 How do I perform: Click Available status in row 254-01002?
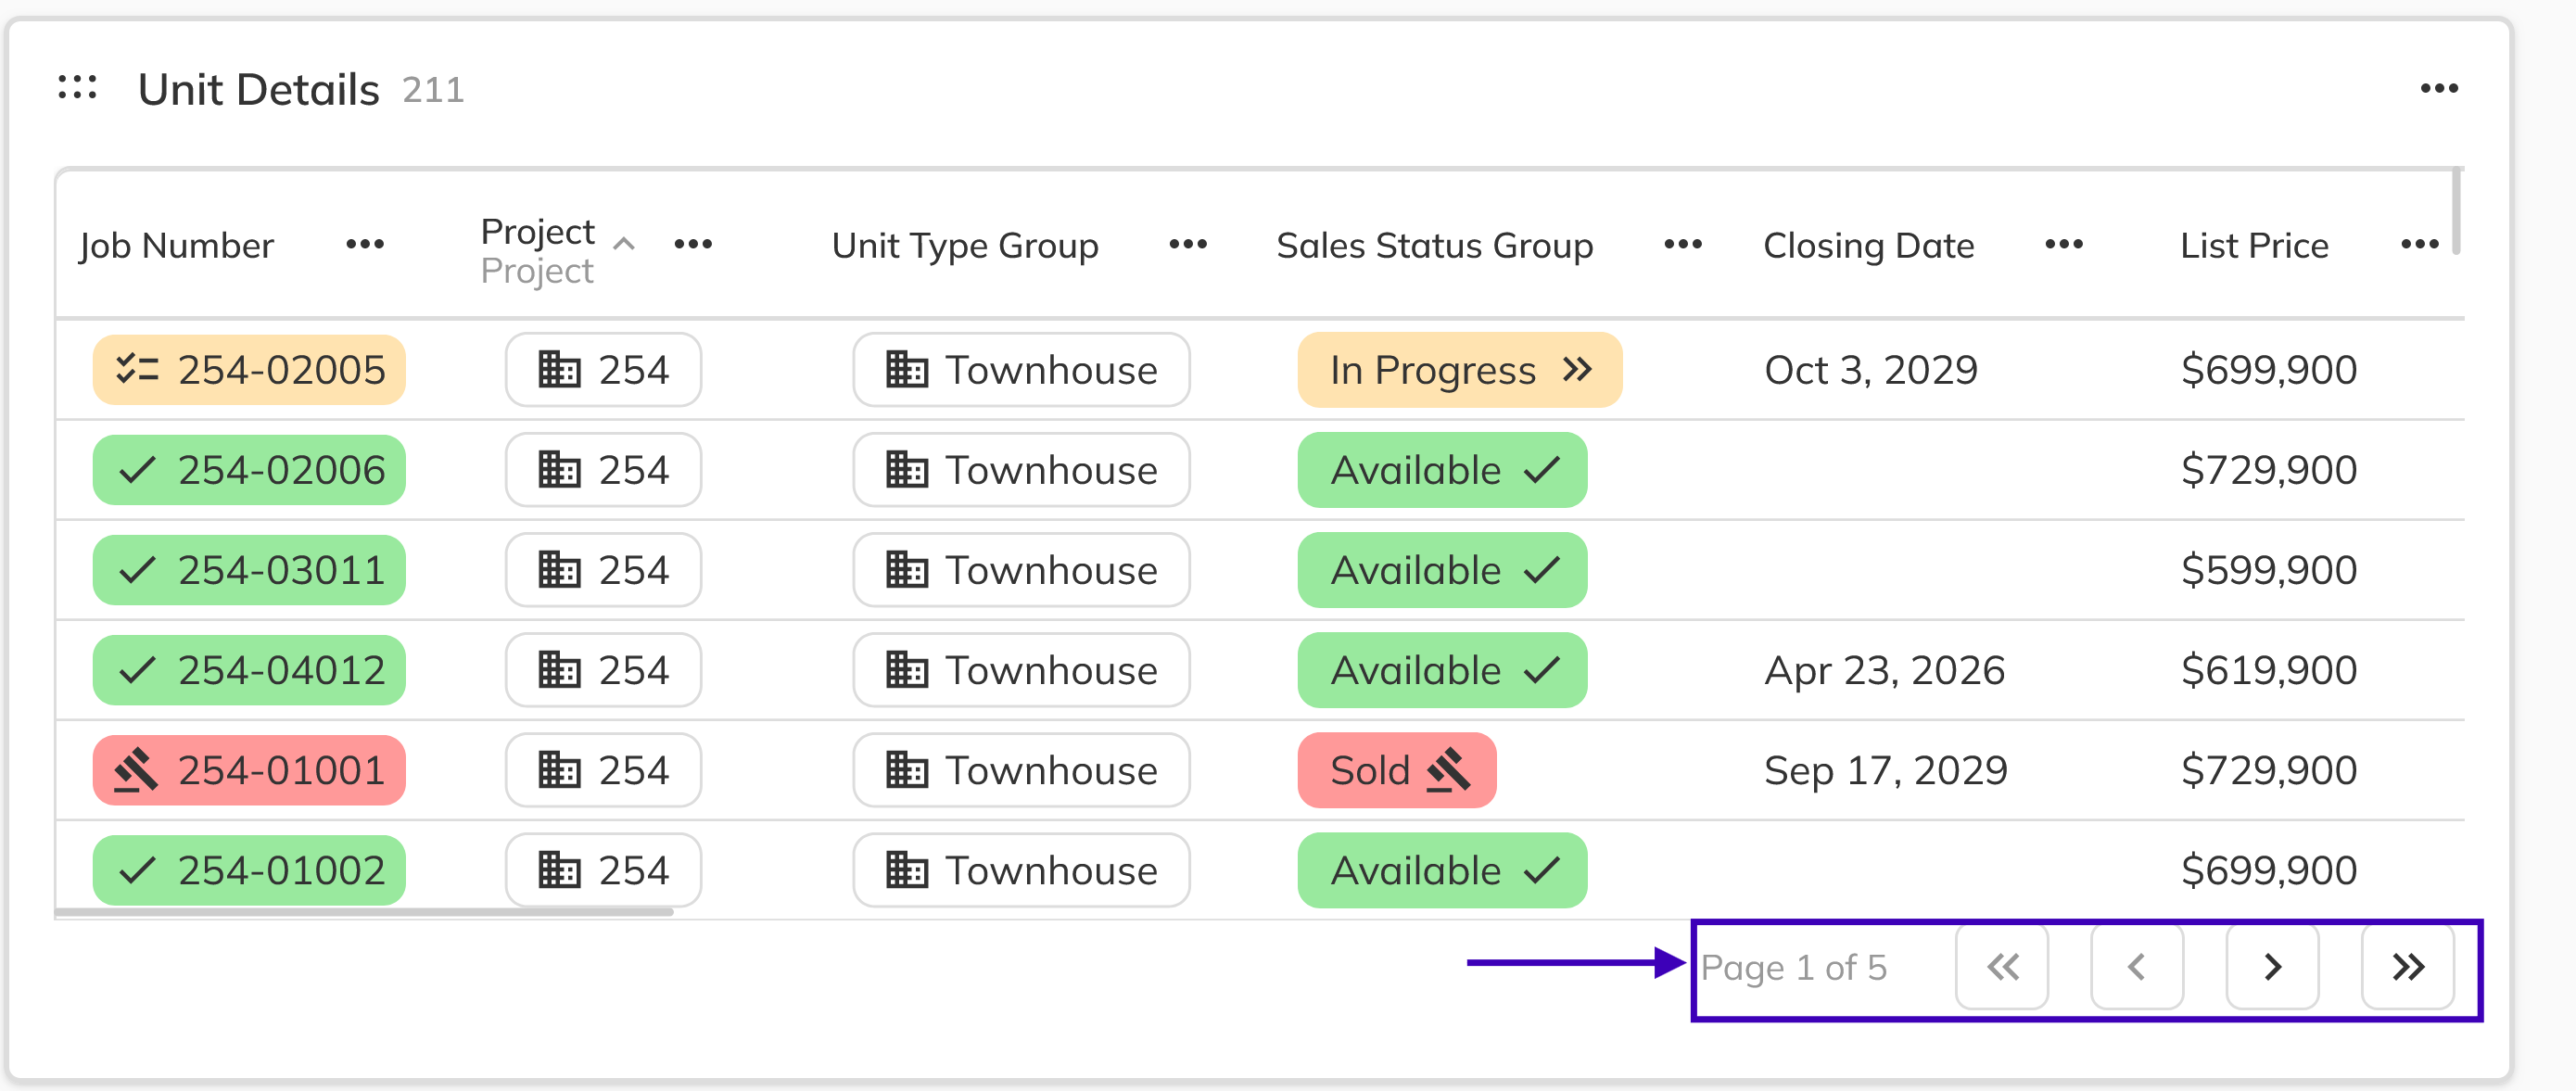[x=1442, y=870]
